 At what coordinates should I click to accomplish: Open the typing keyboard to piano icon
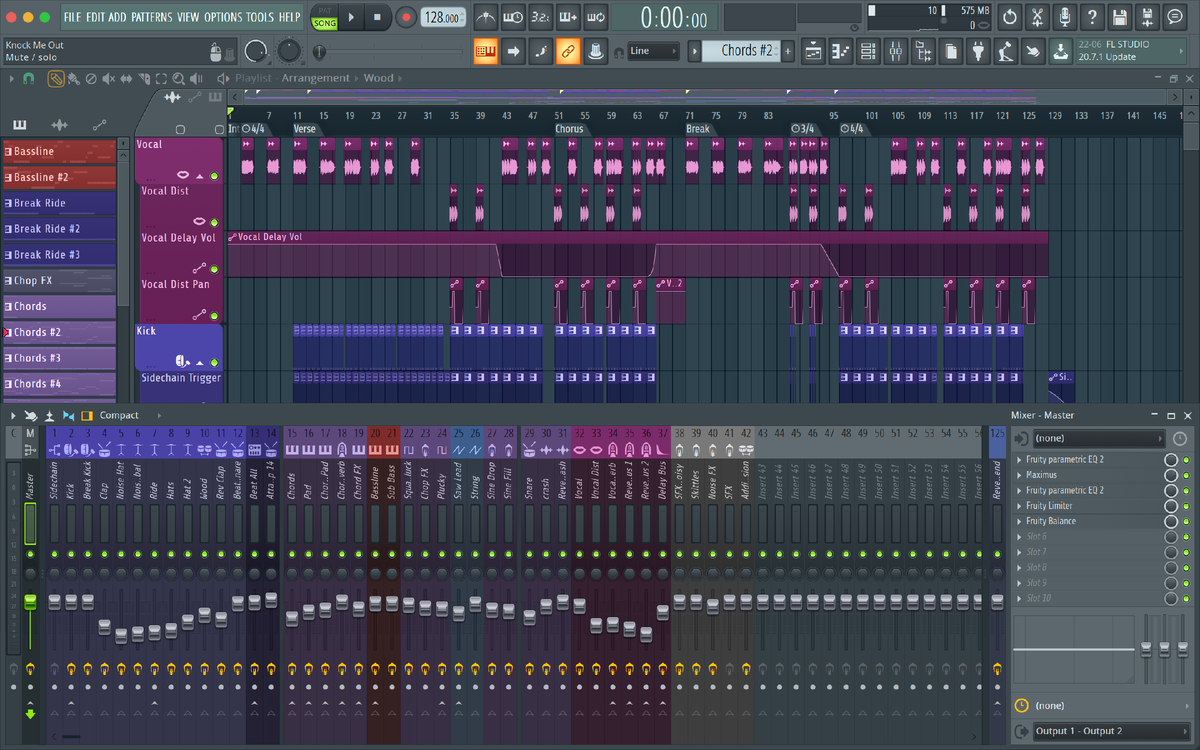pyautogui.click(x=486, y=51)
